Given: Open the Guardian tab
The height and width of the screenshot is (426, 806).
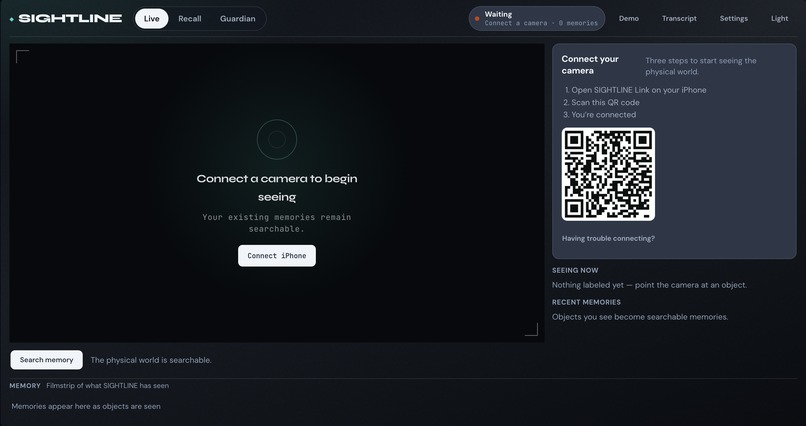Looking at the screenshot, I should [237, 18].
